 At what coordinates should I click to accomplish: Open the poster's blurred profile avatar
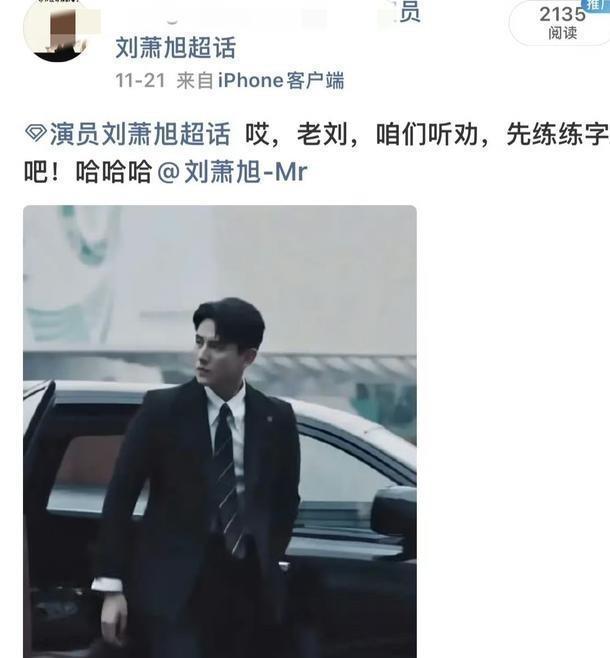tap(57, 29)
